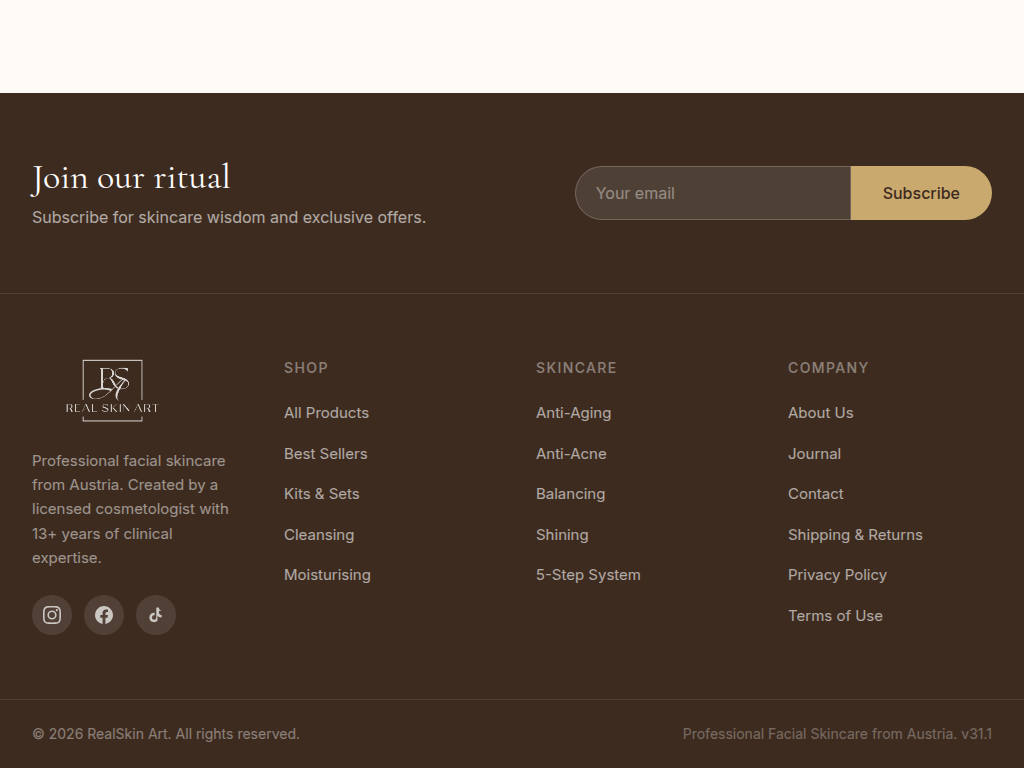Screen dimensions: 1024x768
Task: Select the Anti-Aging skincare link
Action: coord(573,412)
